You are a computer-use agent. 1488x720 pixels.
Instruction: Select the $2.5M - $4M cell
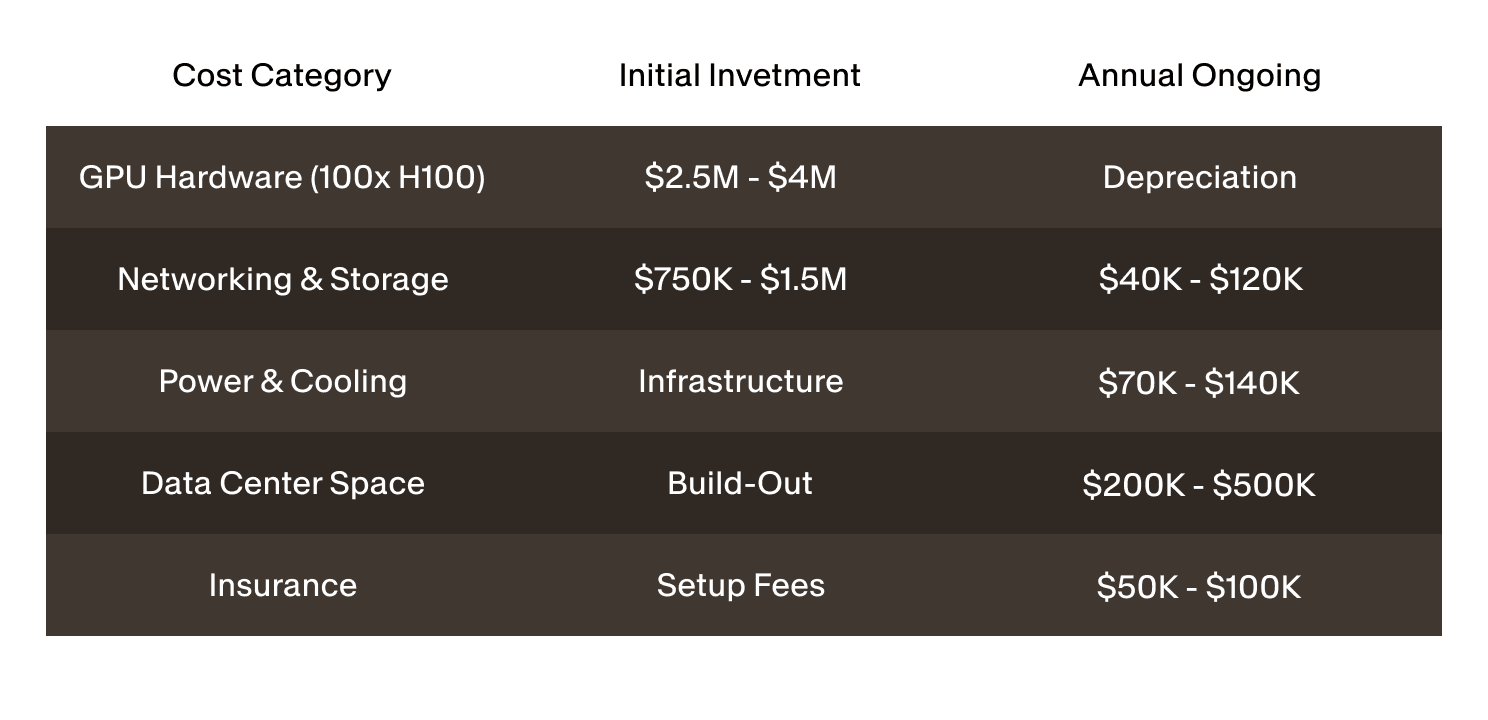740,178
